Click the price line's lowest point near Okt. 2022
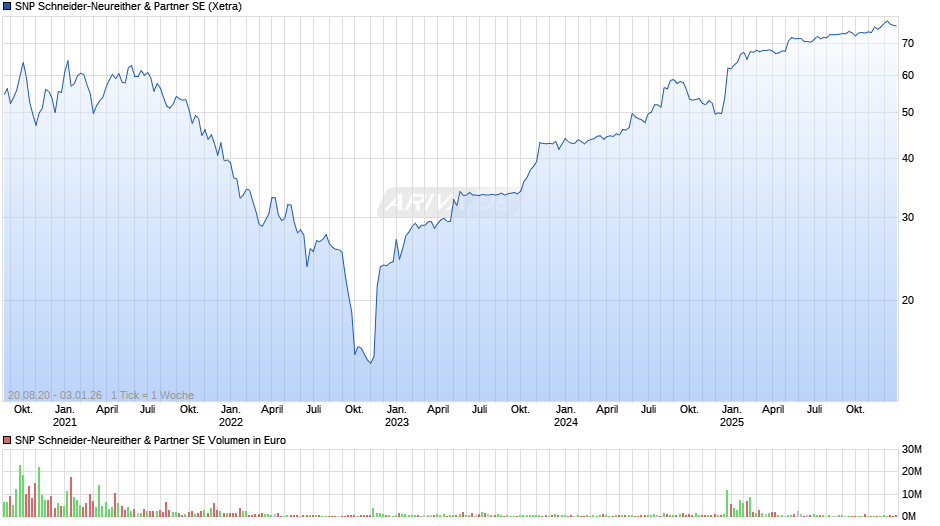This screenshot has height=526, width=940. [x=371, y=363]
